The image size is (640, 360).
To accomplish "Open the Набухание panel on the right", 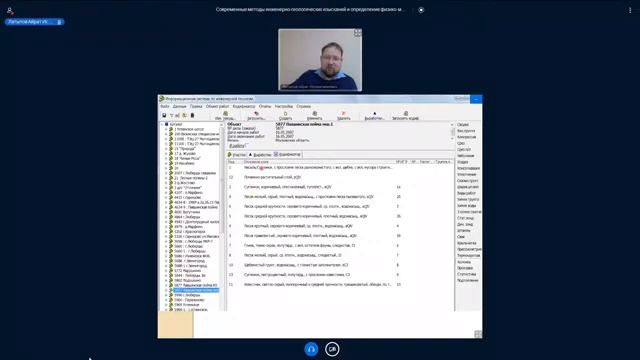I will 466,156.
